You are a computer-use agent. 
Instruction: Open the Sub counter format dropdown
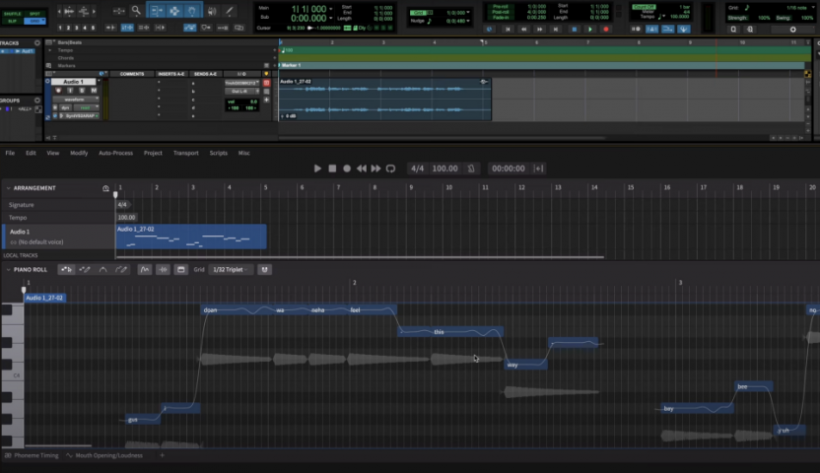331,18
